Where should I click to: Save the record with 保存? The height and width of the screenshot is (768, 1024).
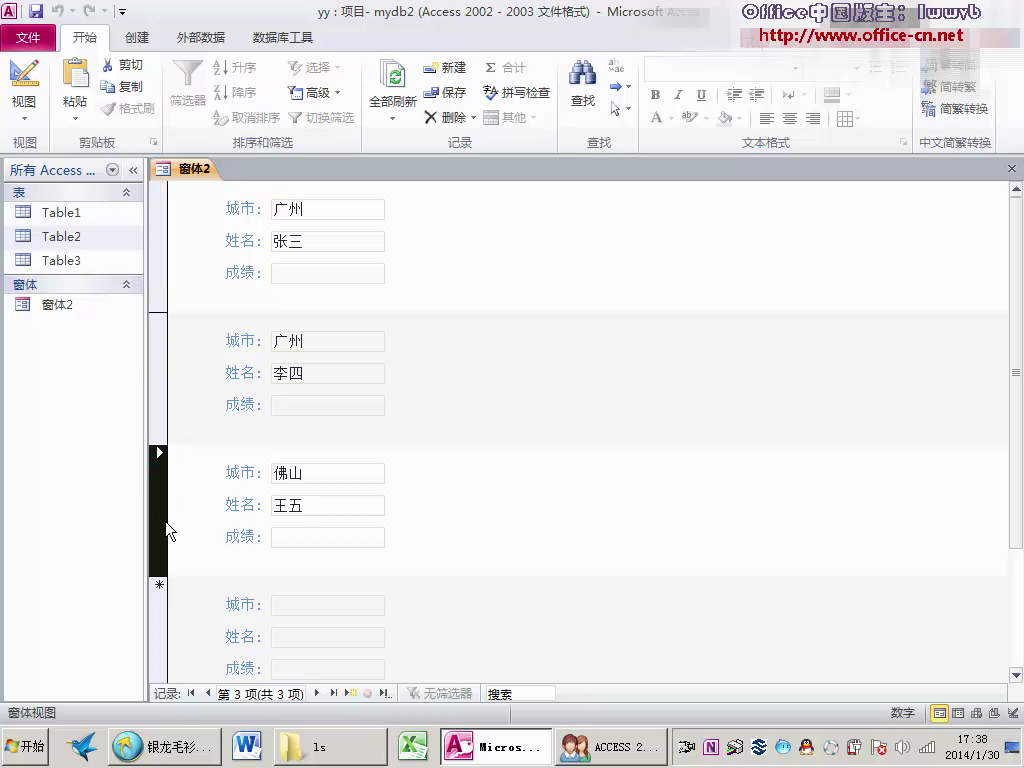coord(444,92)
